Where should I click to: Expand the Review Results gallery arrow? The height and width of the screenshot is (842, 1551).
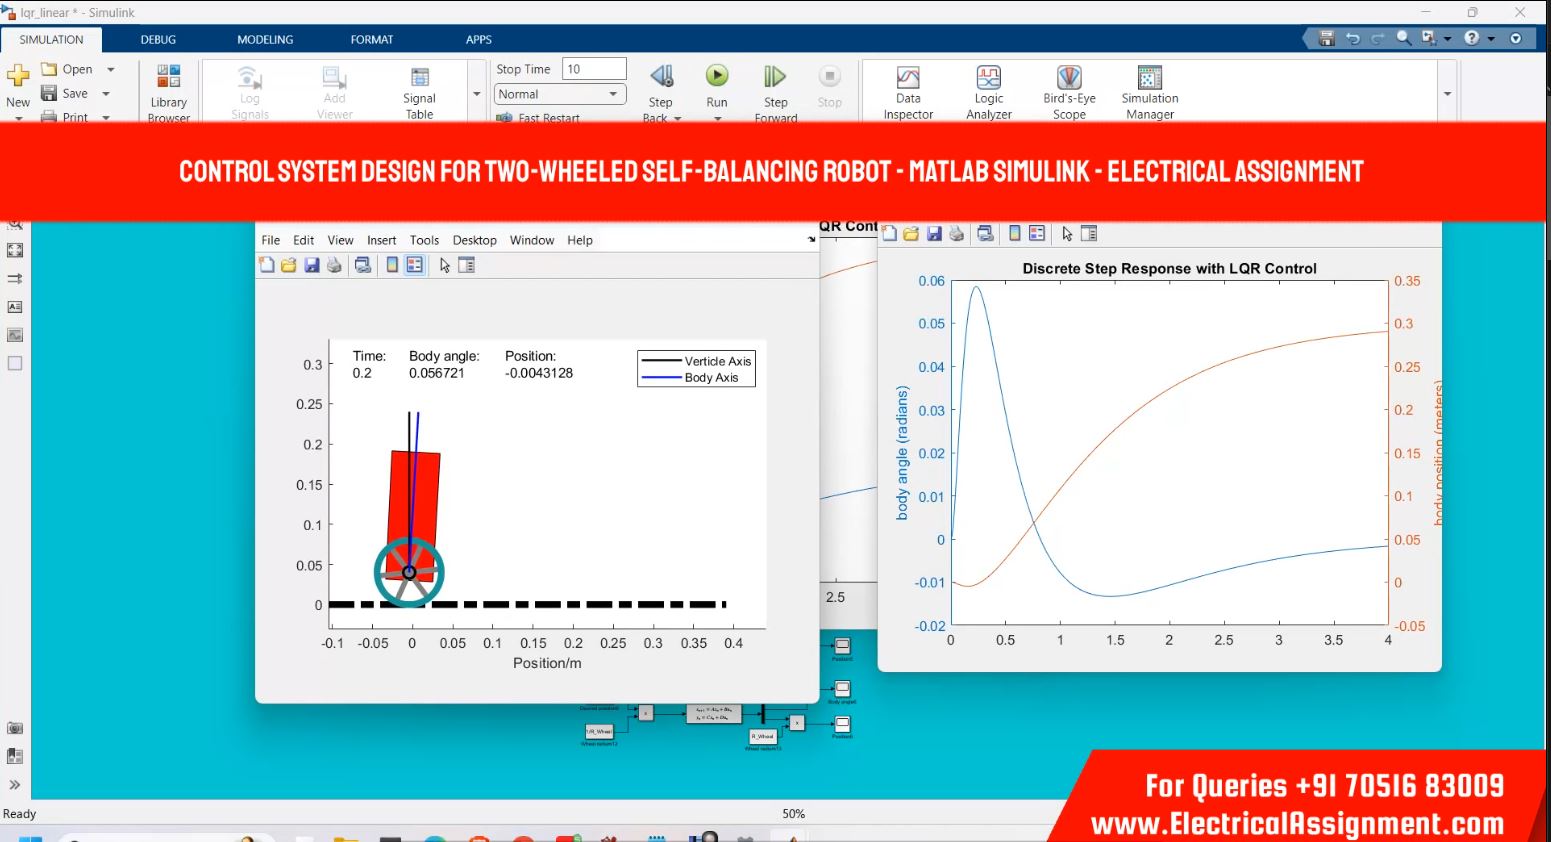pyautogui.click(x=1447, y=94)
